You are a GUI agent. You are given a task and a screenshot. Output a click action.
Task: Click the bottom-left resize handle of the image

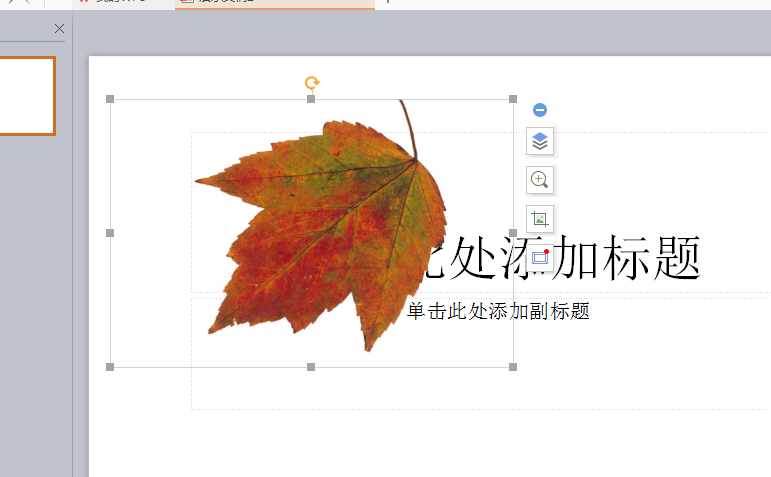click(x=110, y=367)
